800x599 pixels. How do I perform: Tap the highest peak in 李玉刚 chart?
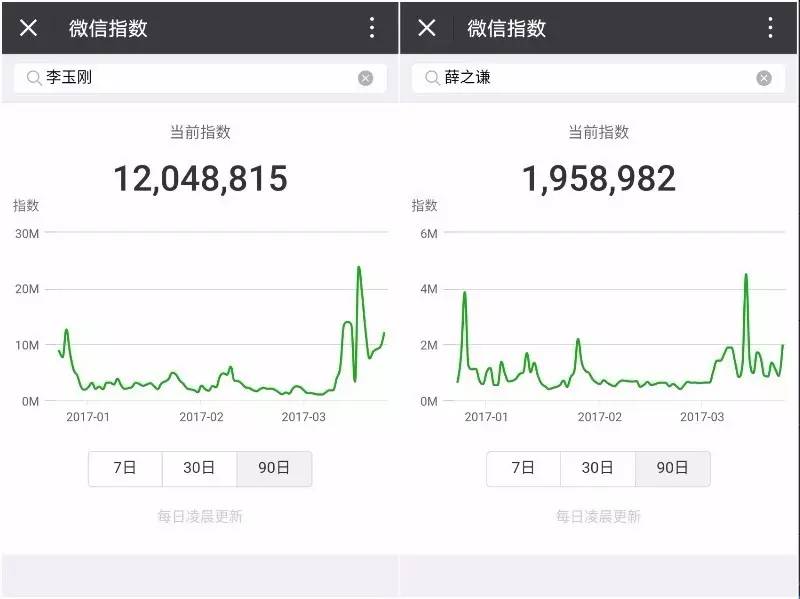[x=359, y=268]
